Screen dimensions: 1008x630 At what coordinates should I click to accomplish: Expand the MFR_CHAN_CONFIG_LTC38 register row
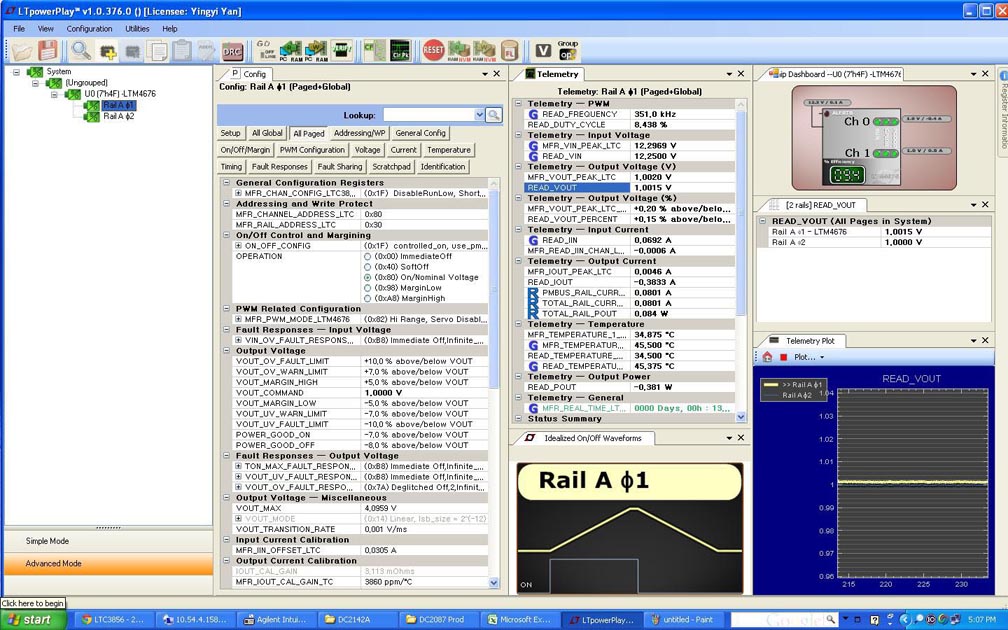(x=238, y=194)
